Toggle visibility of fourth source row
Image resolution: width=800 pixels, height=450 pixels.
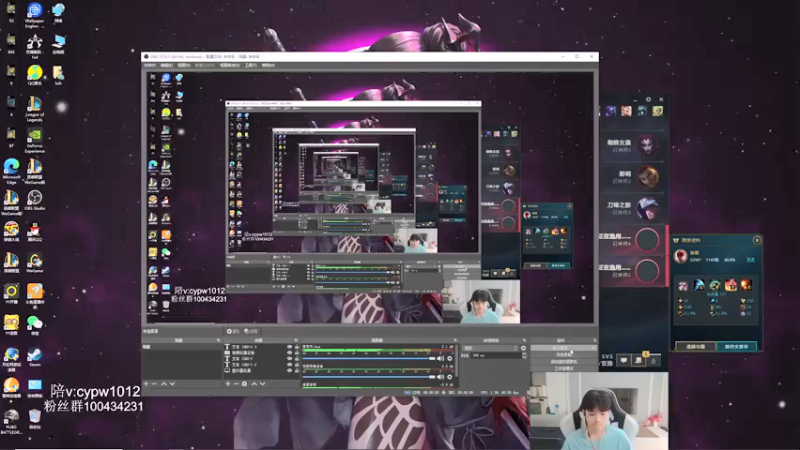(289, 364)
